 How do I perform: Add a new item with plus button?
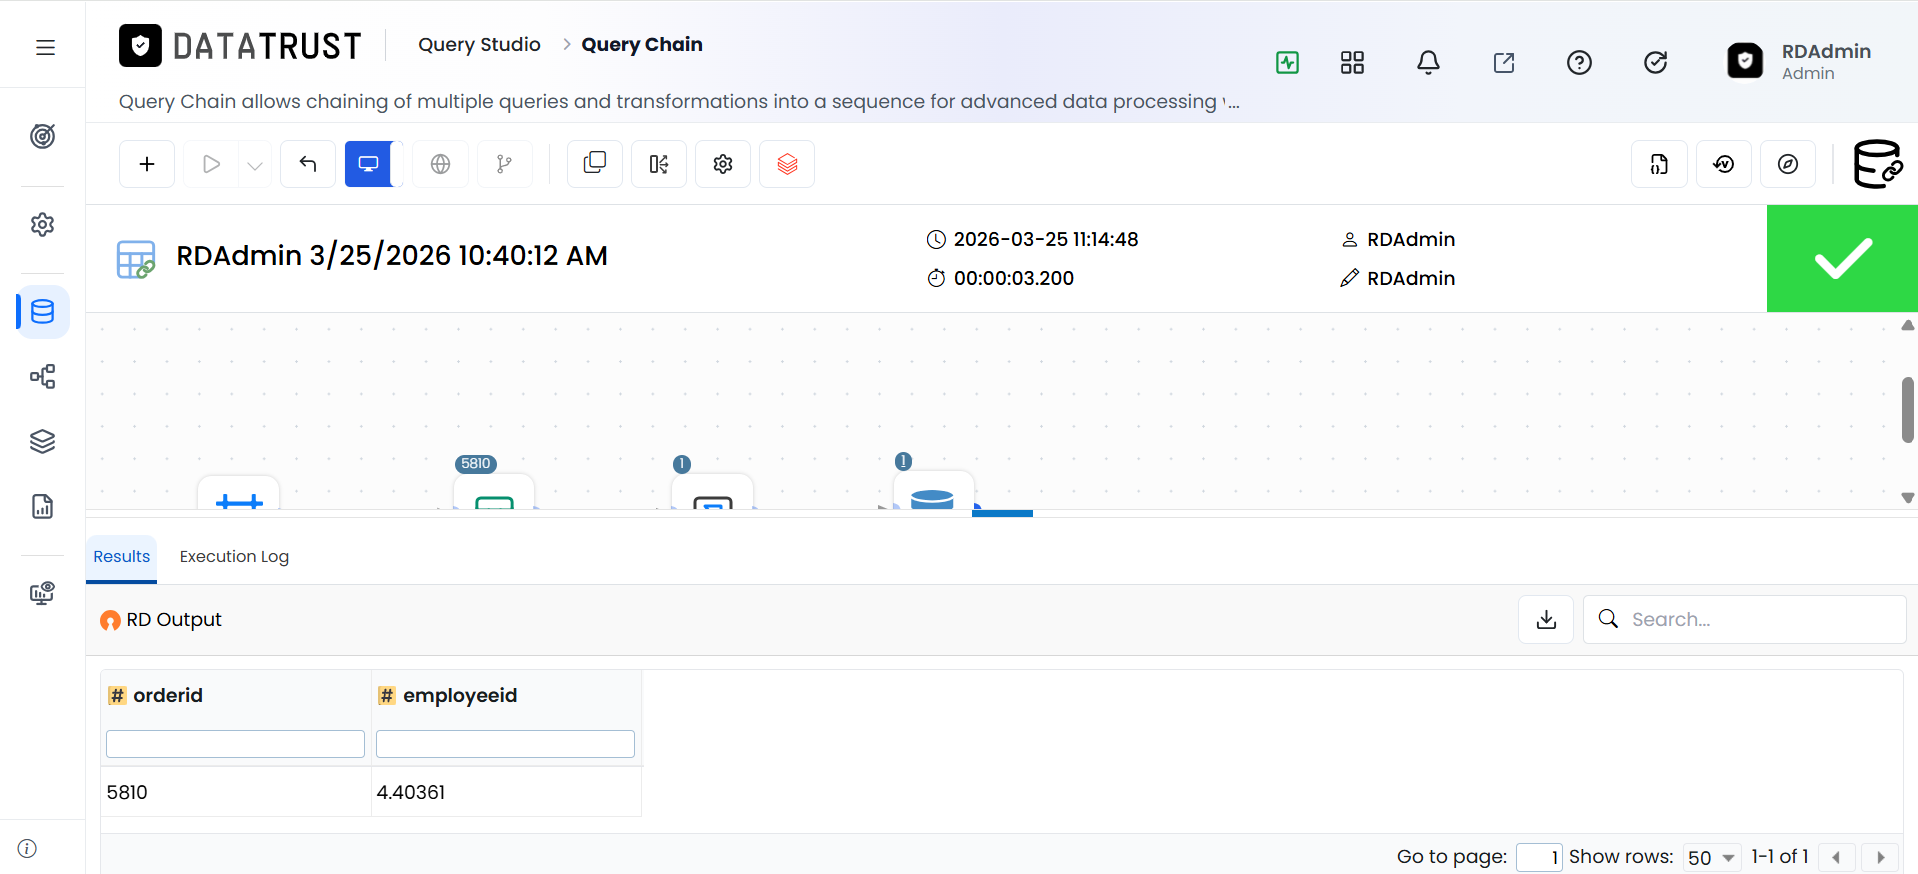click(x=147, y=164)
